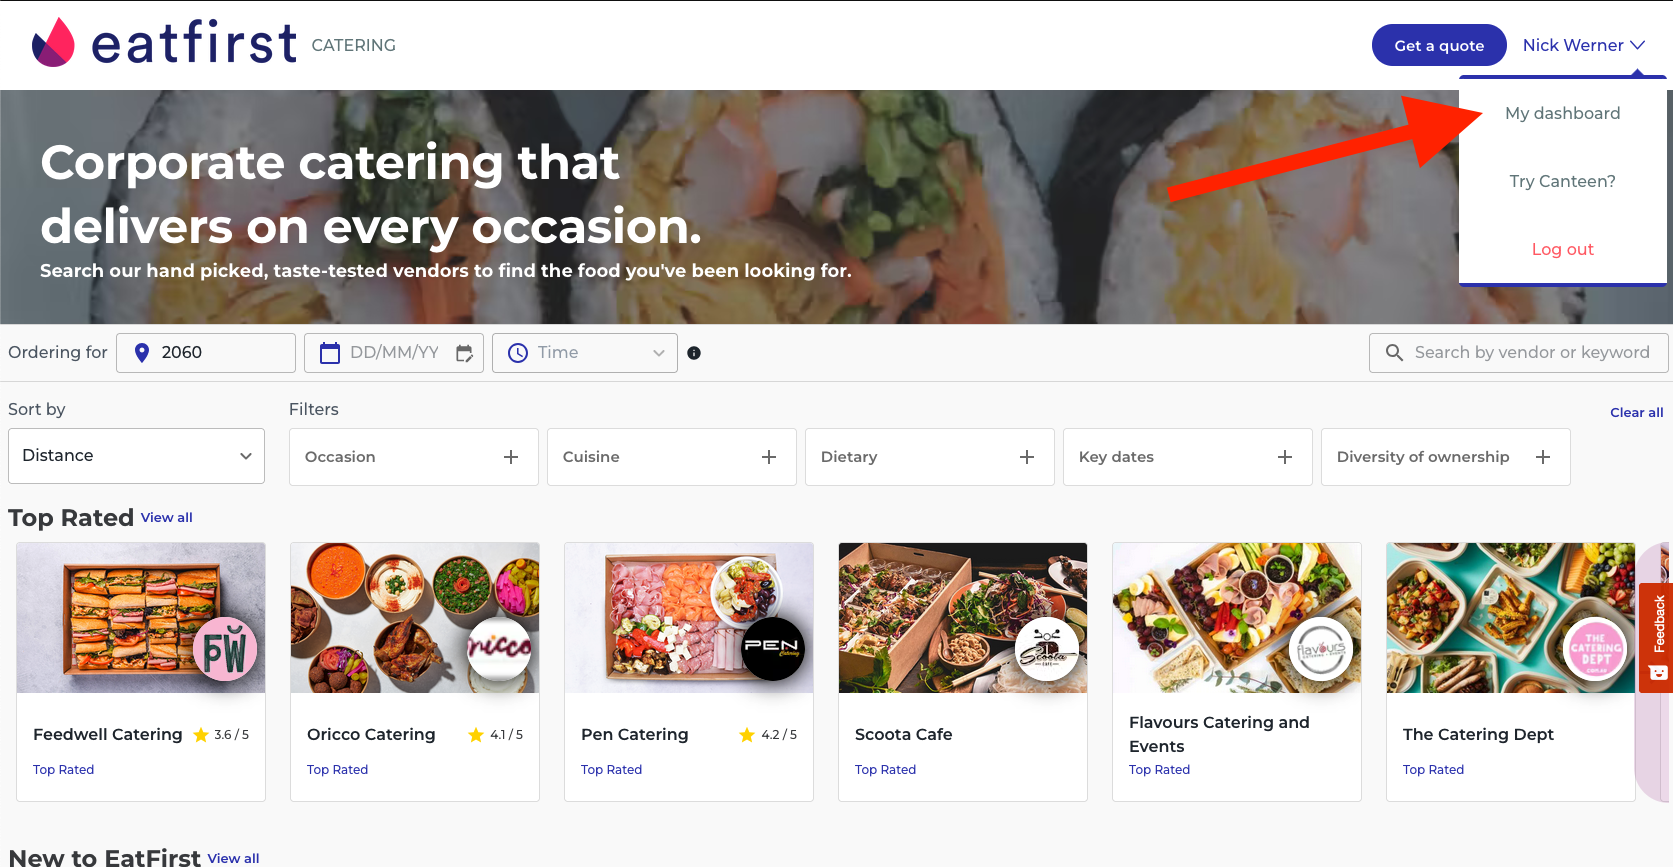Click the plus icon on Key dates filter
This screenshot has width=1673, height=867.
pos(1285,457)
